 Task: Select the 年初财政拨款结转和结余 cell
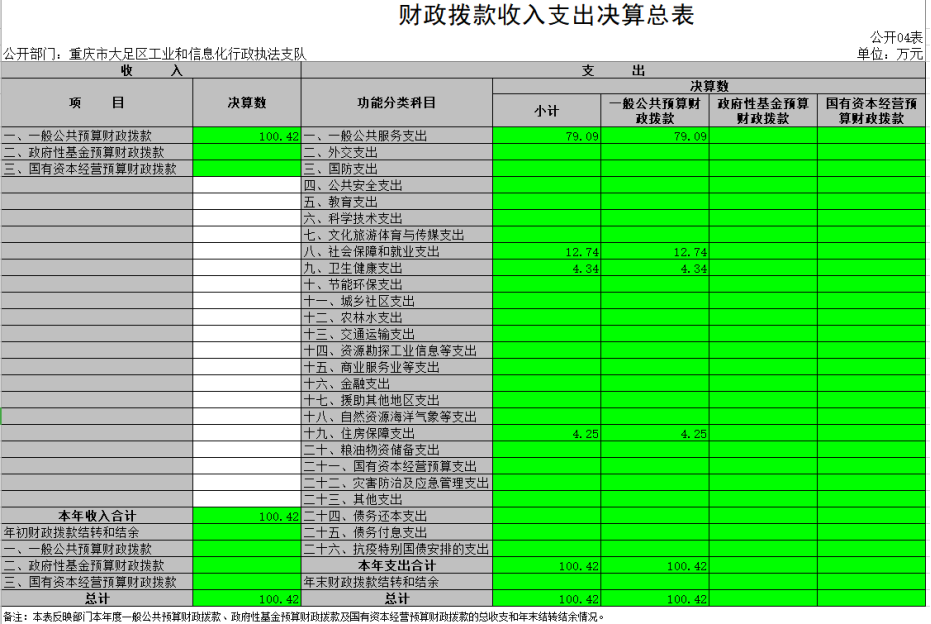pyautogui.click(x=97, y=533)
